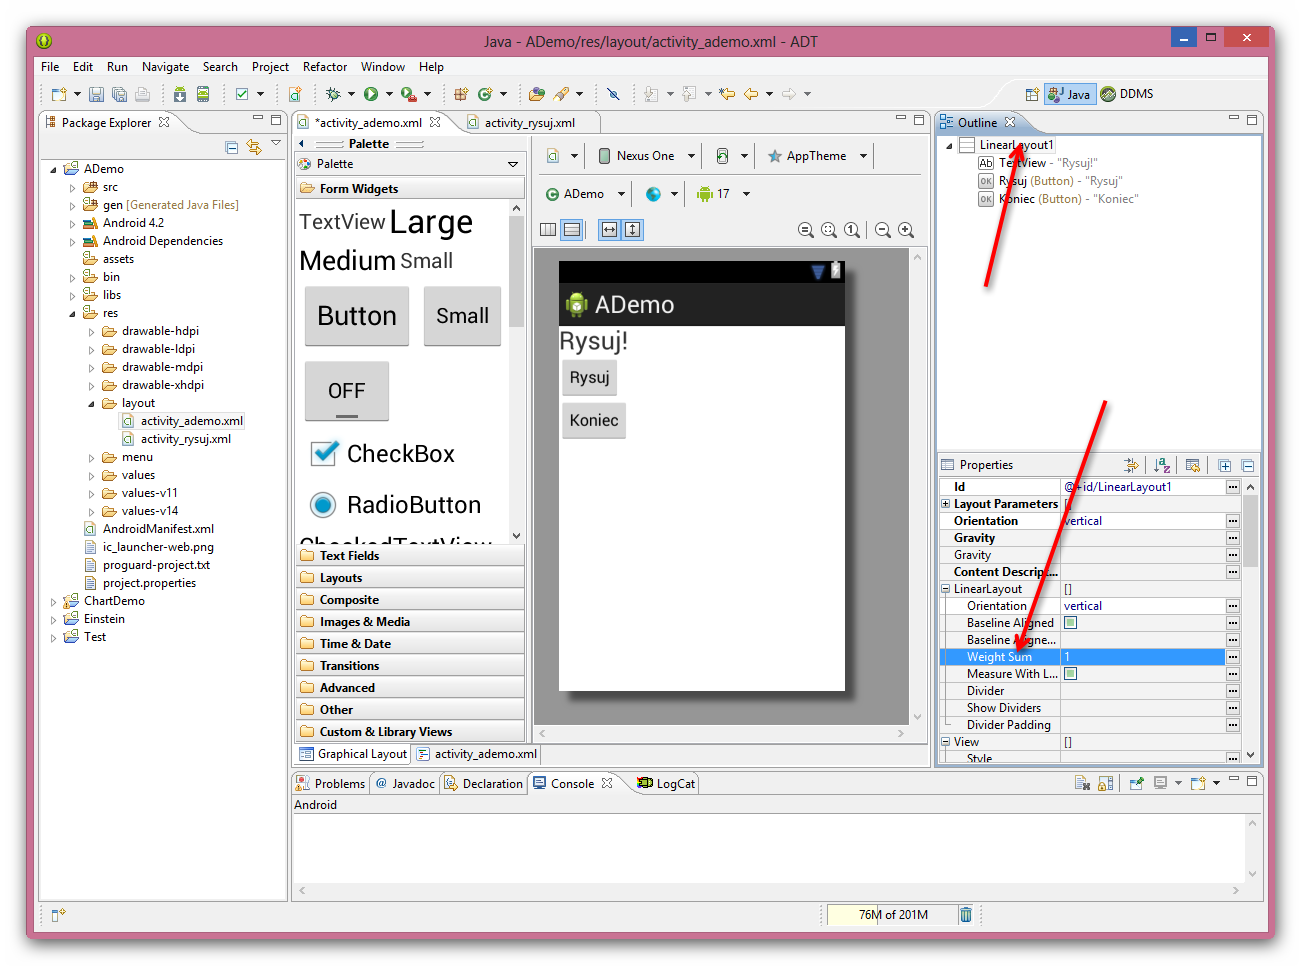Click Link with Editor in Package Explorer
Viewport: 1302px width, 966px height.
point(254,147)
